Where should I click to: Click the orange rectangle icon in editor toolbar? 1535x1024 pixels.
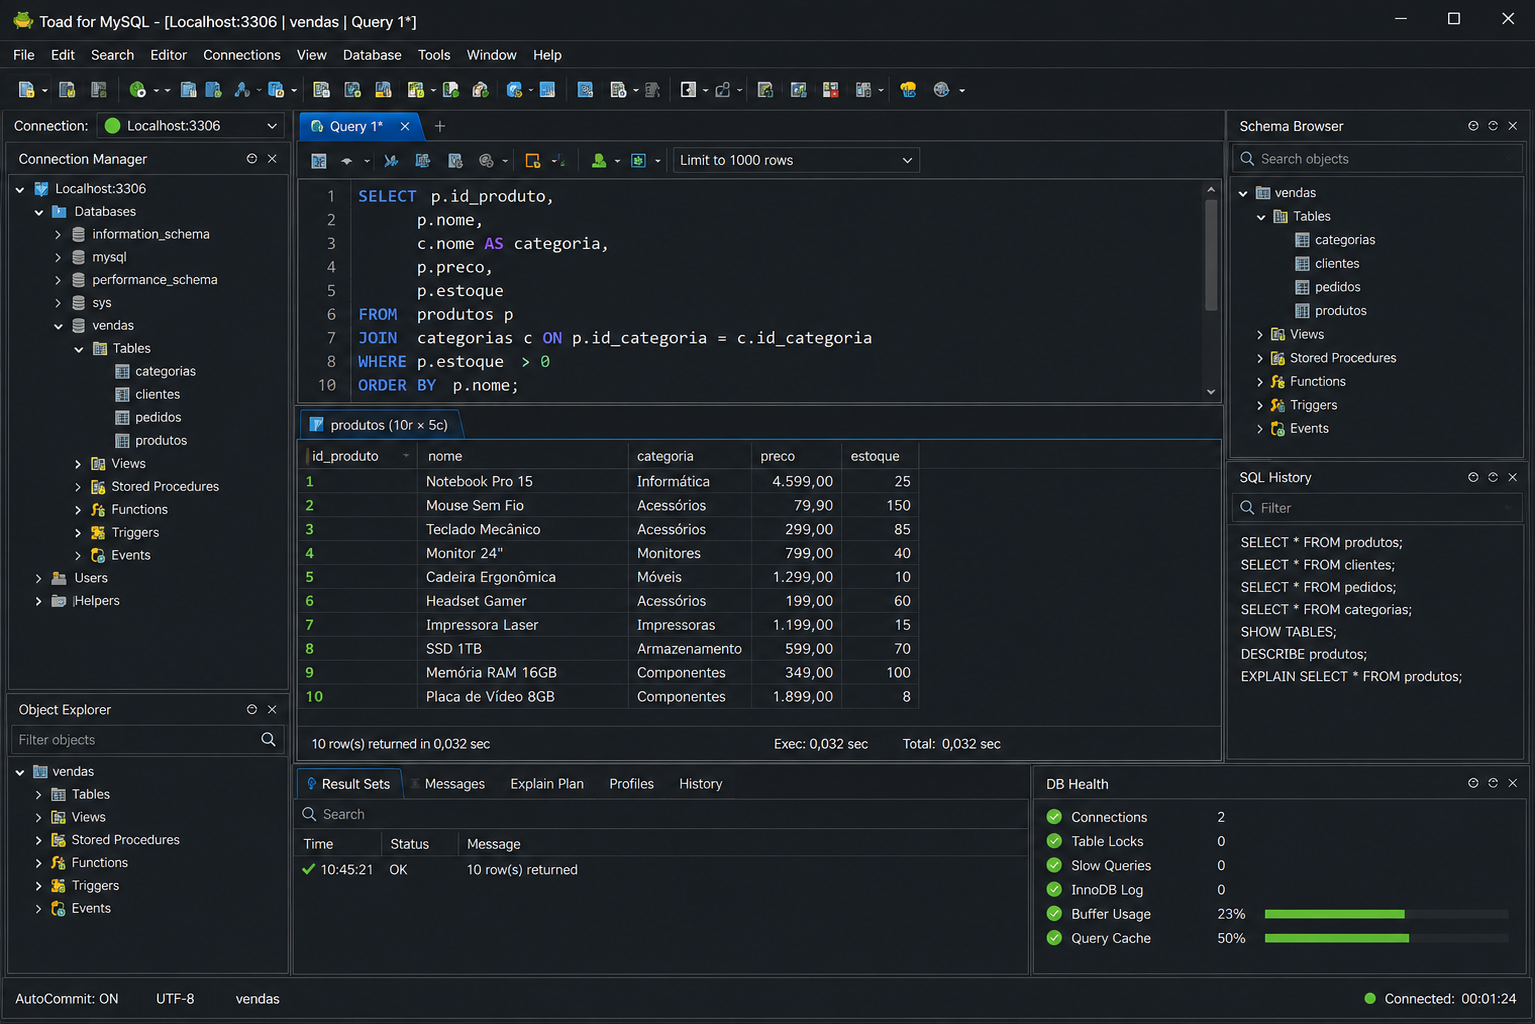point(533,160)
